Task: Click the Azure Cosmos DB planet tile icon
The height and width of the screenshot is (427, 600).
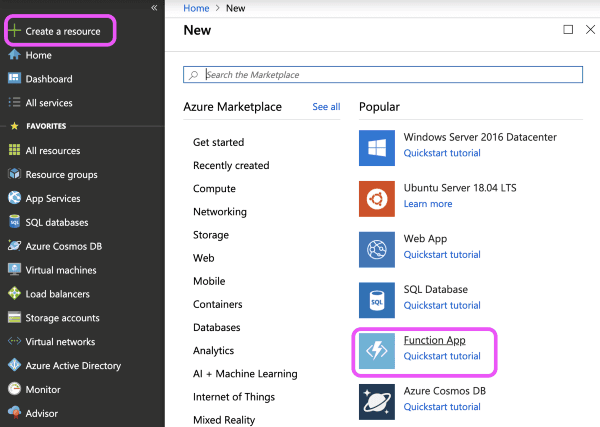Action: click(377, 402)
